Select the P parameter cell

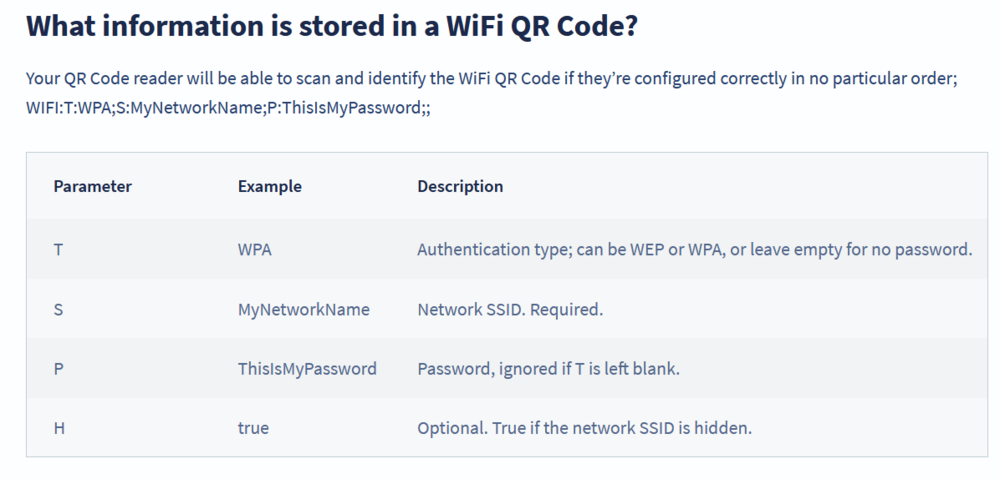[x=58, y=368]
